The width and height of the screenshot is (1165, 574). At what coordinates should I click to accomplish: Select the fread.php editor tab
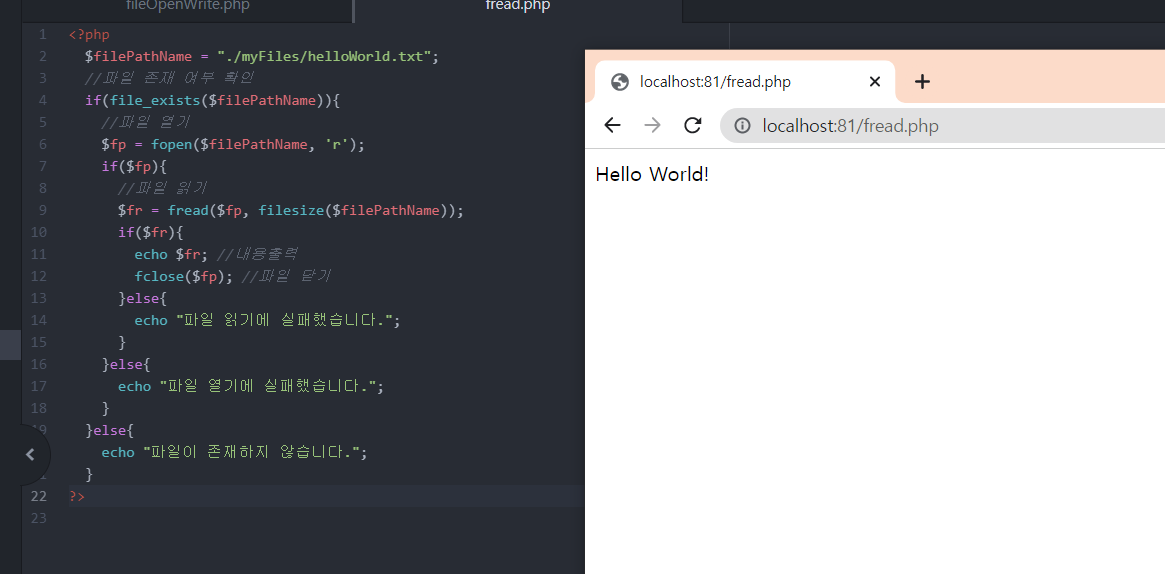(518, 6)
